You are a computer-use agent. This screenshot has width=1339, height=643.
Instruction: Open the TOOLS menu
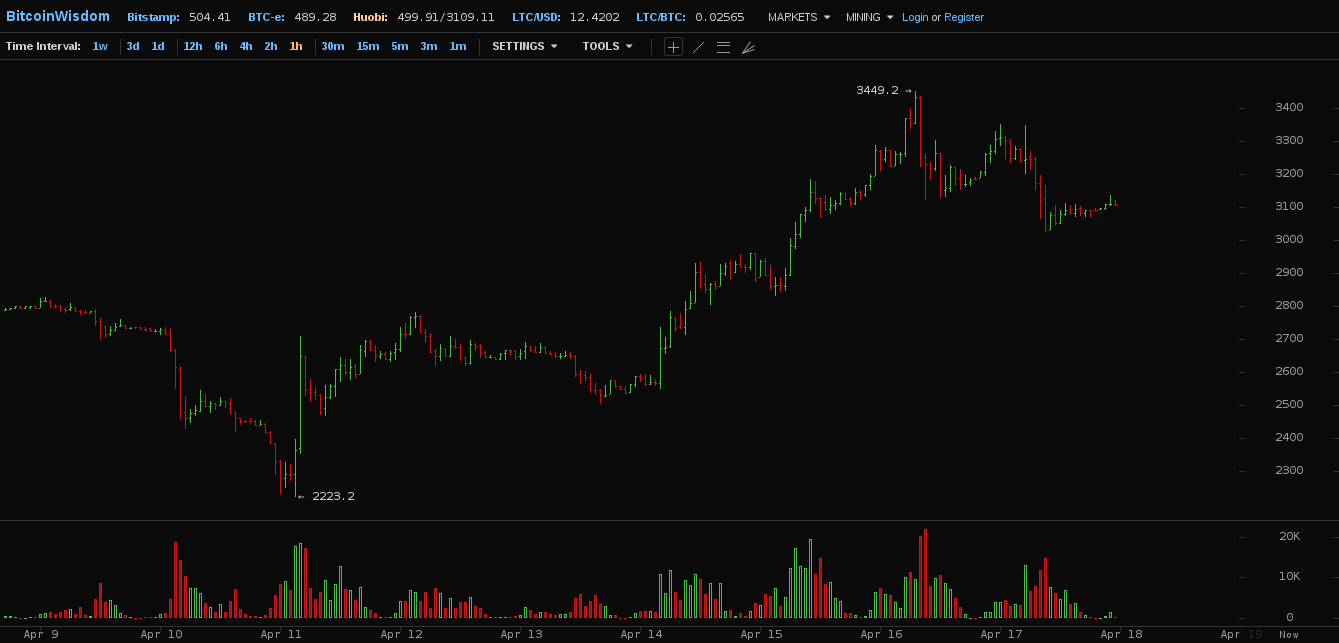tap(607, 46)
